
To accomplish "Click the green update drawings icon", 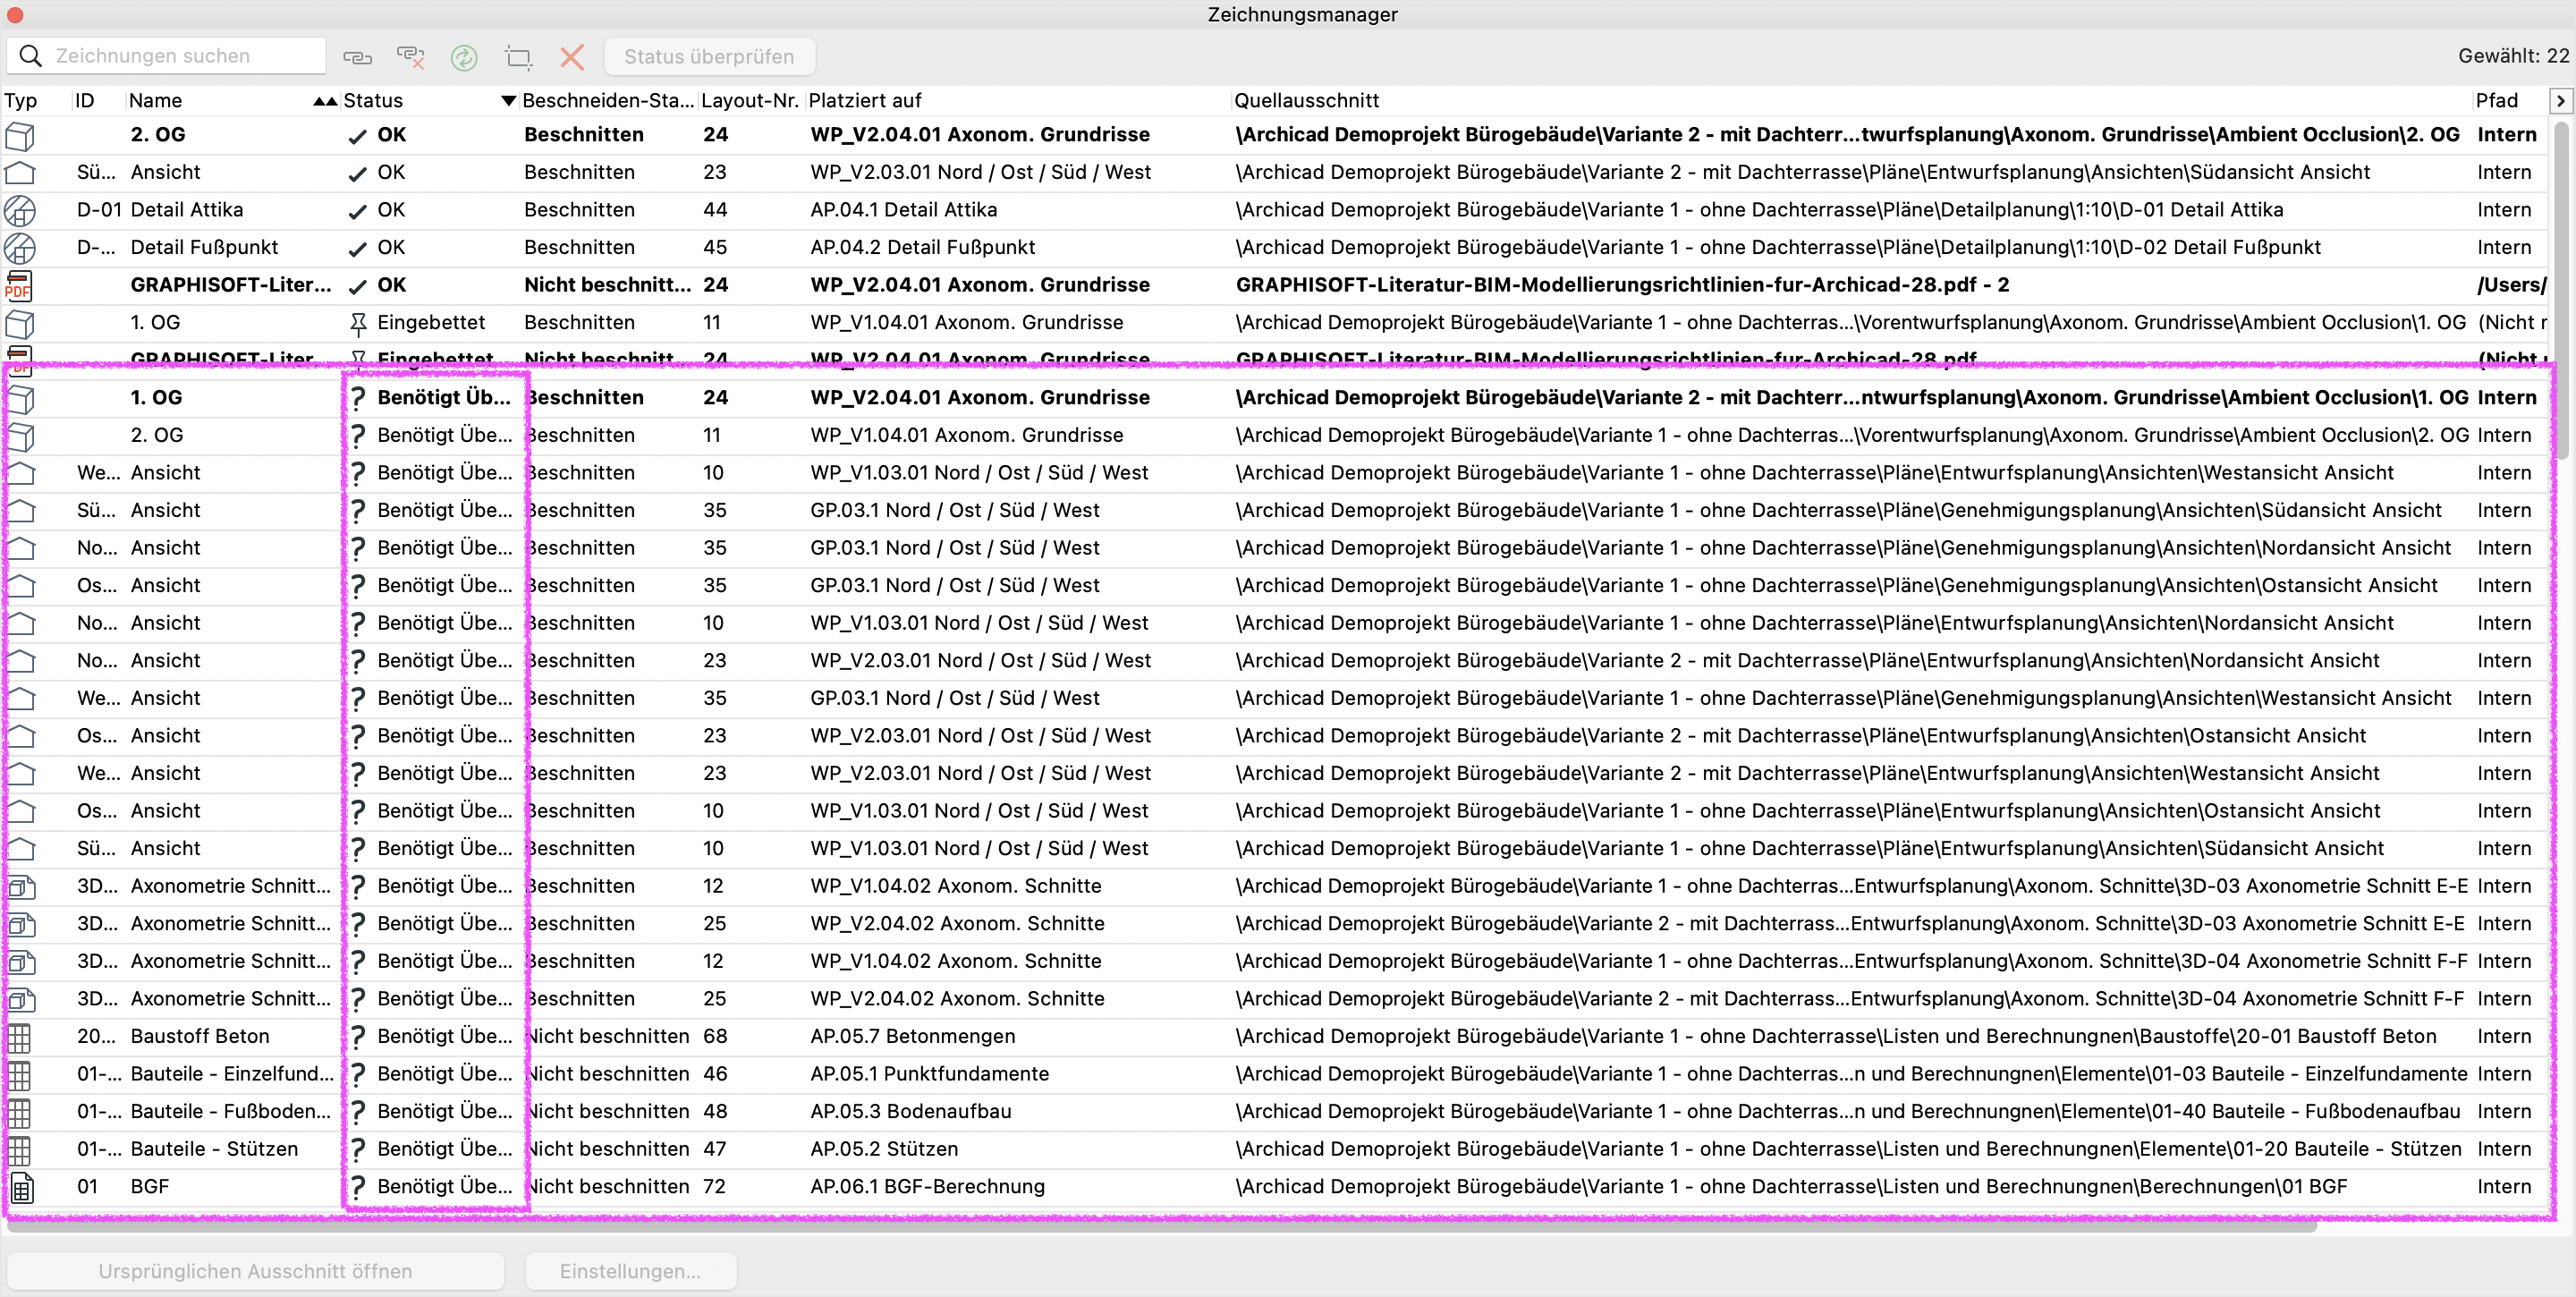I will (464, 57).
